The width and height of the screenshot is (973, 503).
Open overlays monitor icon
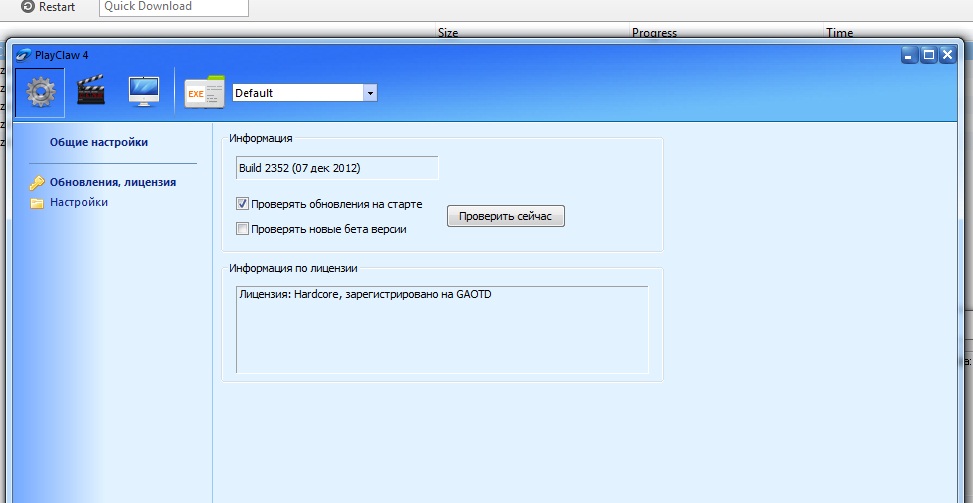click(x=143, y=92)
